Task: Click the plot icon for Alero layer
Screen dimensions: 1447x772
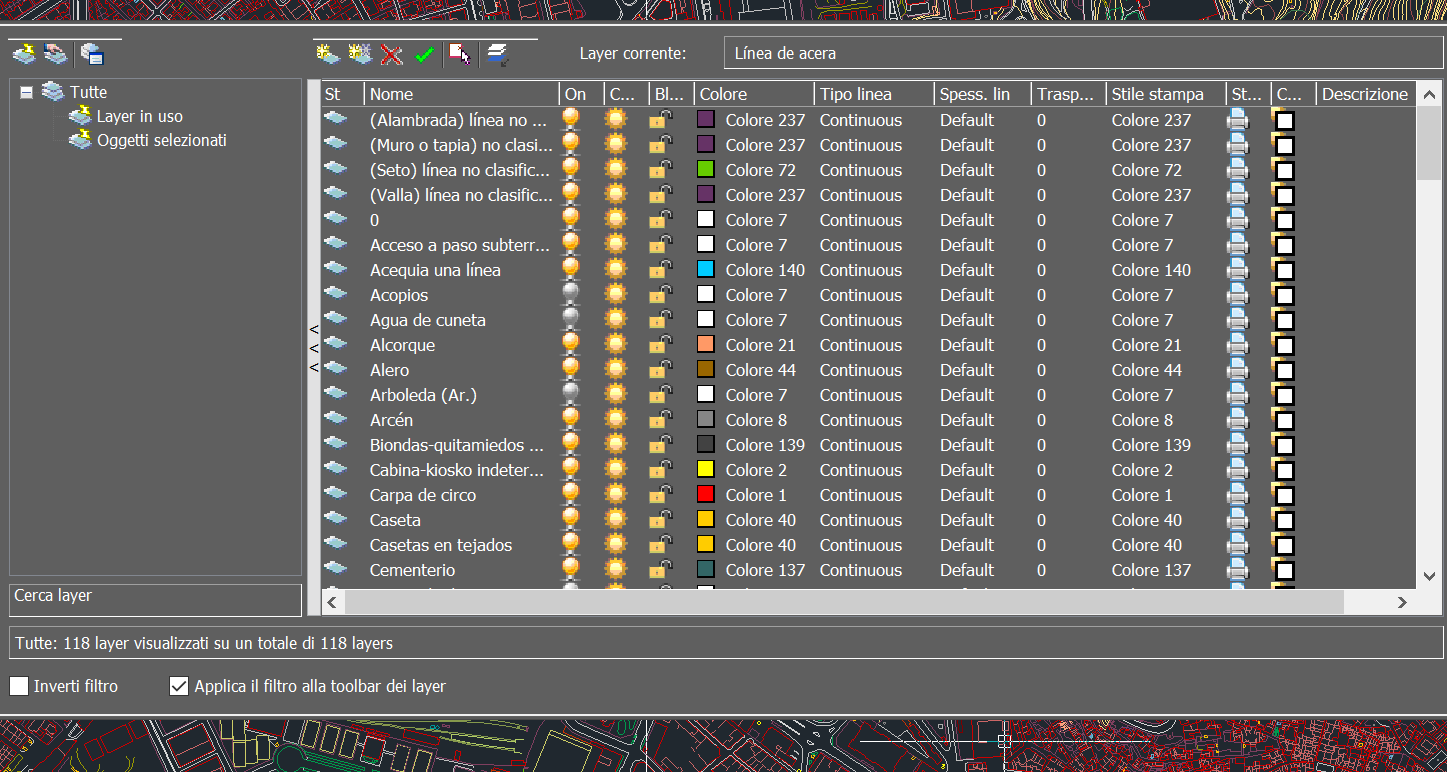Action: pos(1238,370)
